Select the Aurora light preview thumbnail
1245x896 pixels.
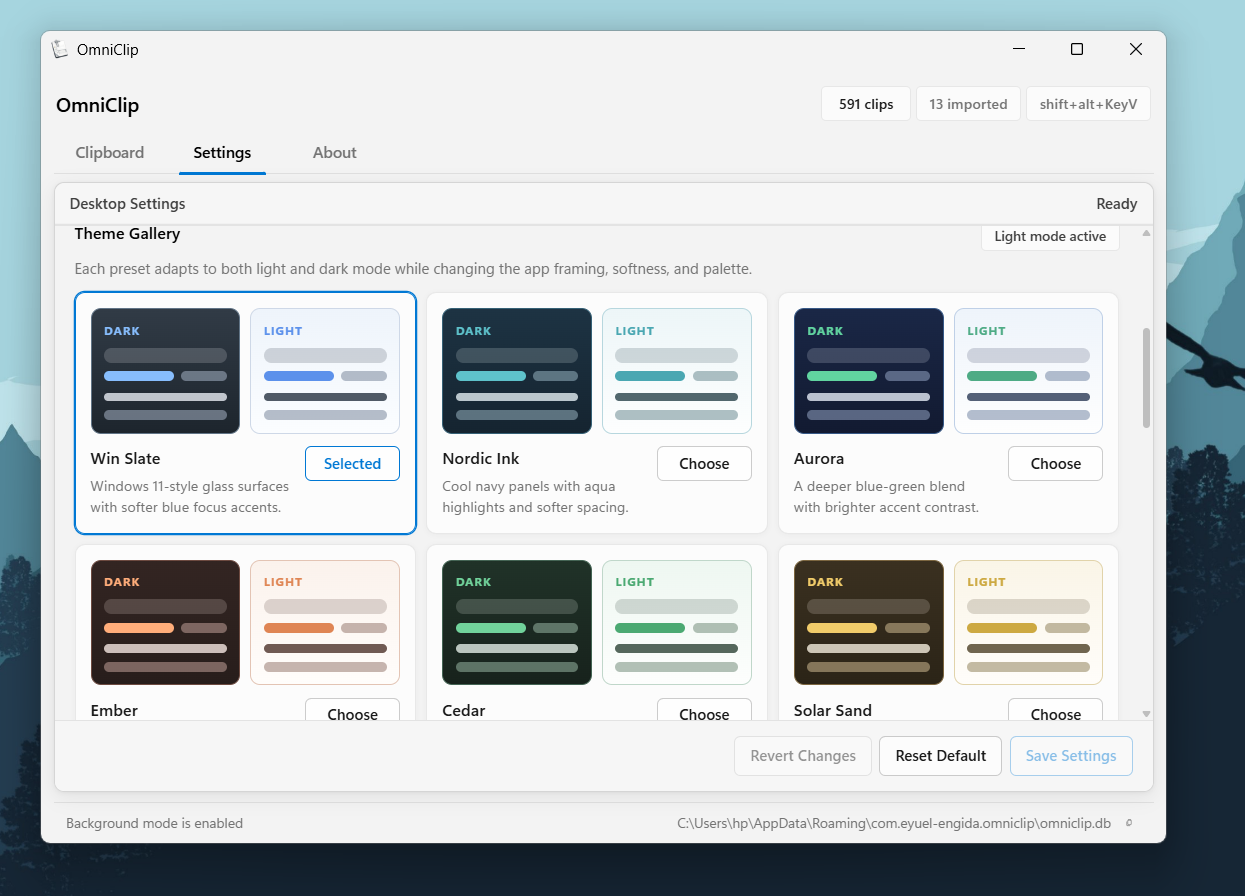[x=1028, y=371]
